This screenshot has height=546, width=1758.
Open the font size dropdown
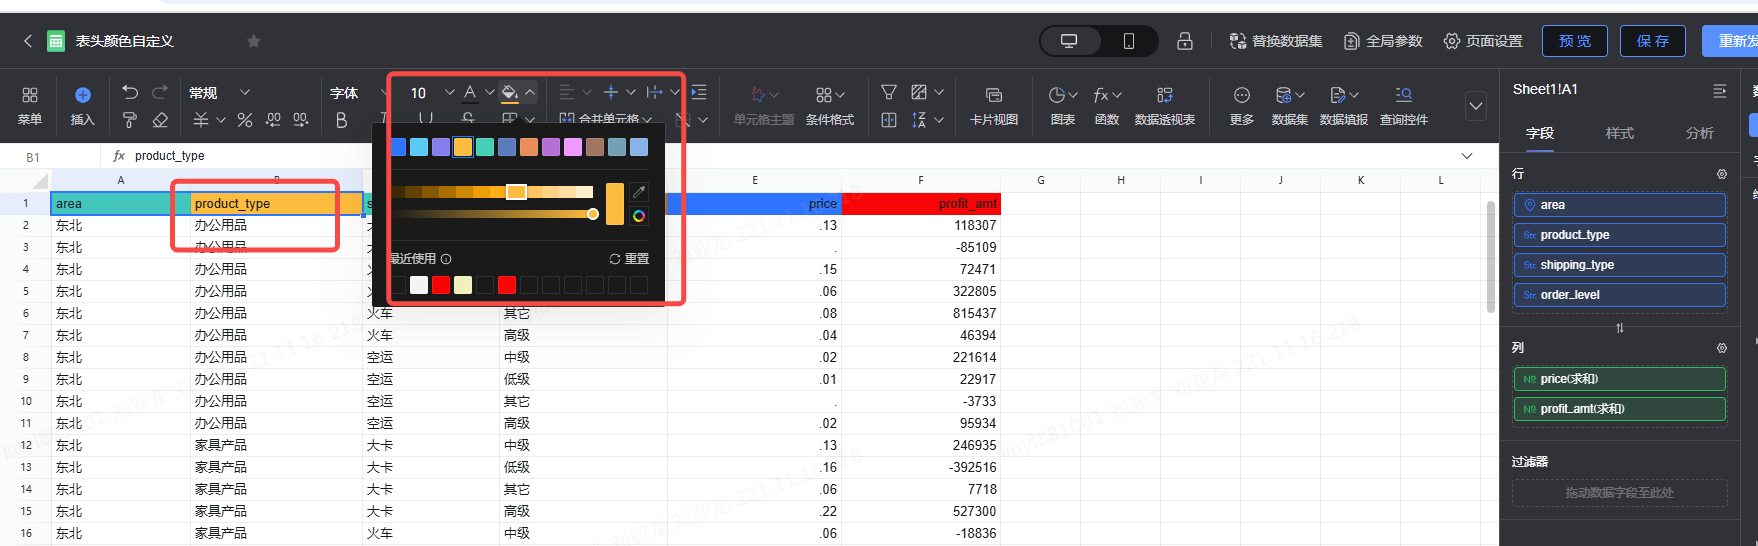[449, 93]
